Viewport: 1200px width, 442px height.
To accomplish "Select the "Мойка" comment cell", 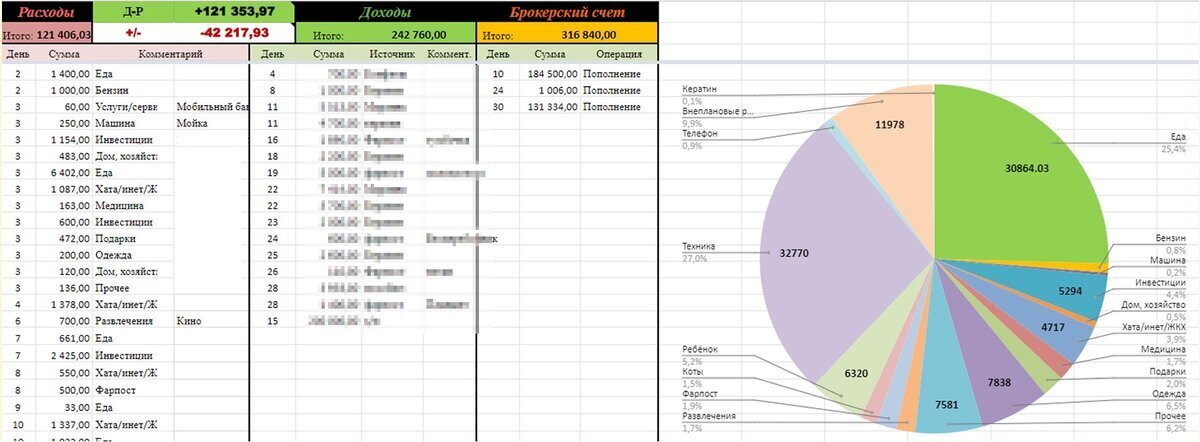I will [211, 123].
